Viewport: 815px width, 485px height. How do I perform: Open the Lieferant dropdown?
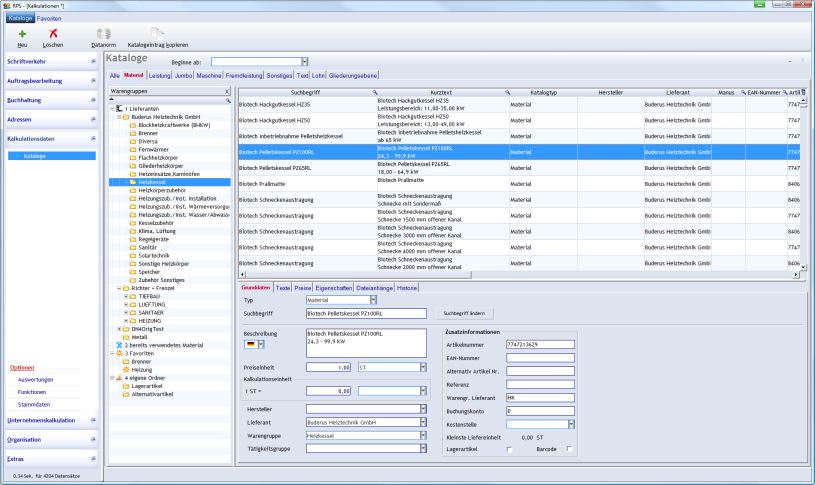[x=423, y=422]
